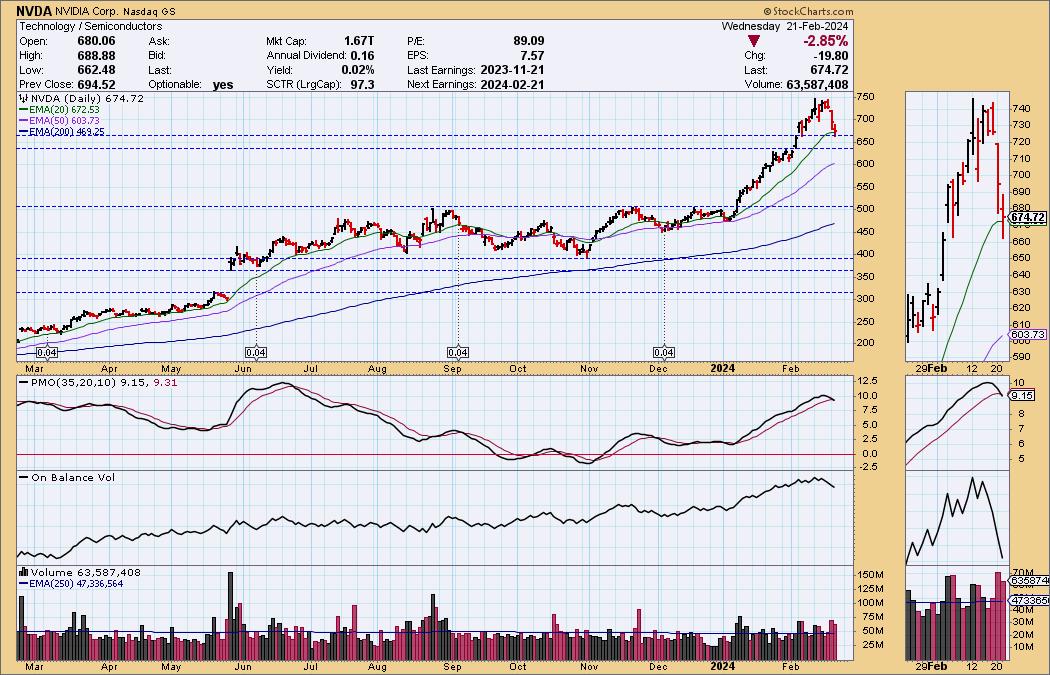This screenshot has width=1050, height=675.
Task: Click the Last Earnings date 2023-11-21
Action: 512,70
